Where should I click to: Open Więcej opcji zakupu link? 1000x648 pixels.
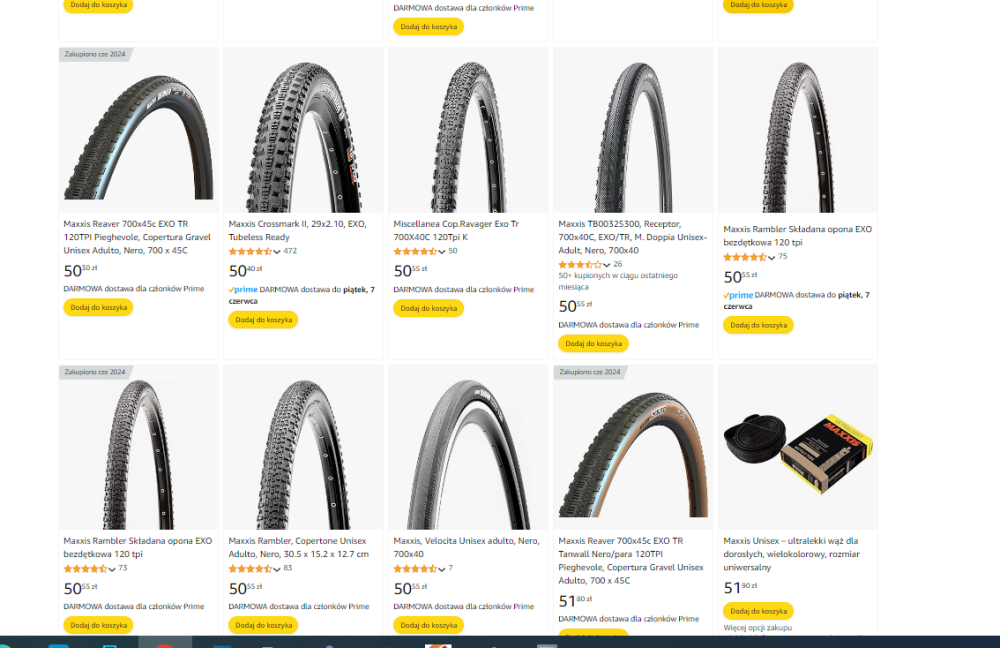[758, 628]
